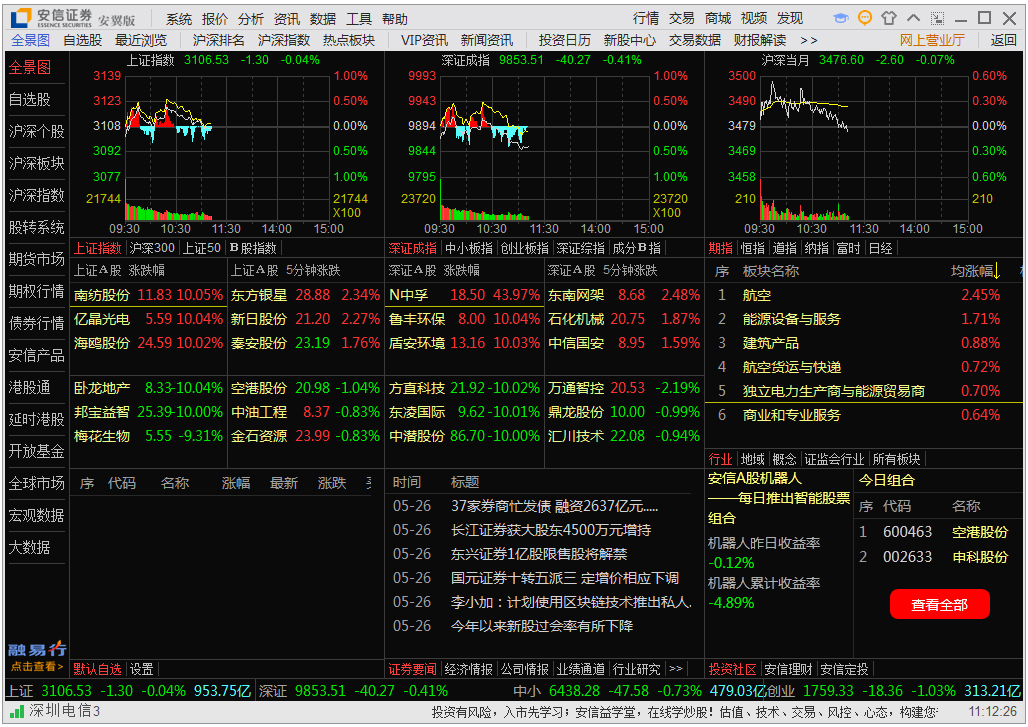
Task: Open the orange chat bubble icon
Action: 865,18
